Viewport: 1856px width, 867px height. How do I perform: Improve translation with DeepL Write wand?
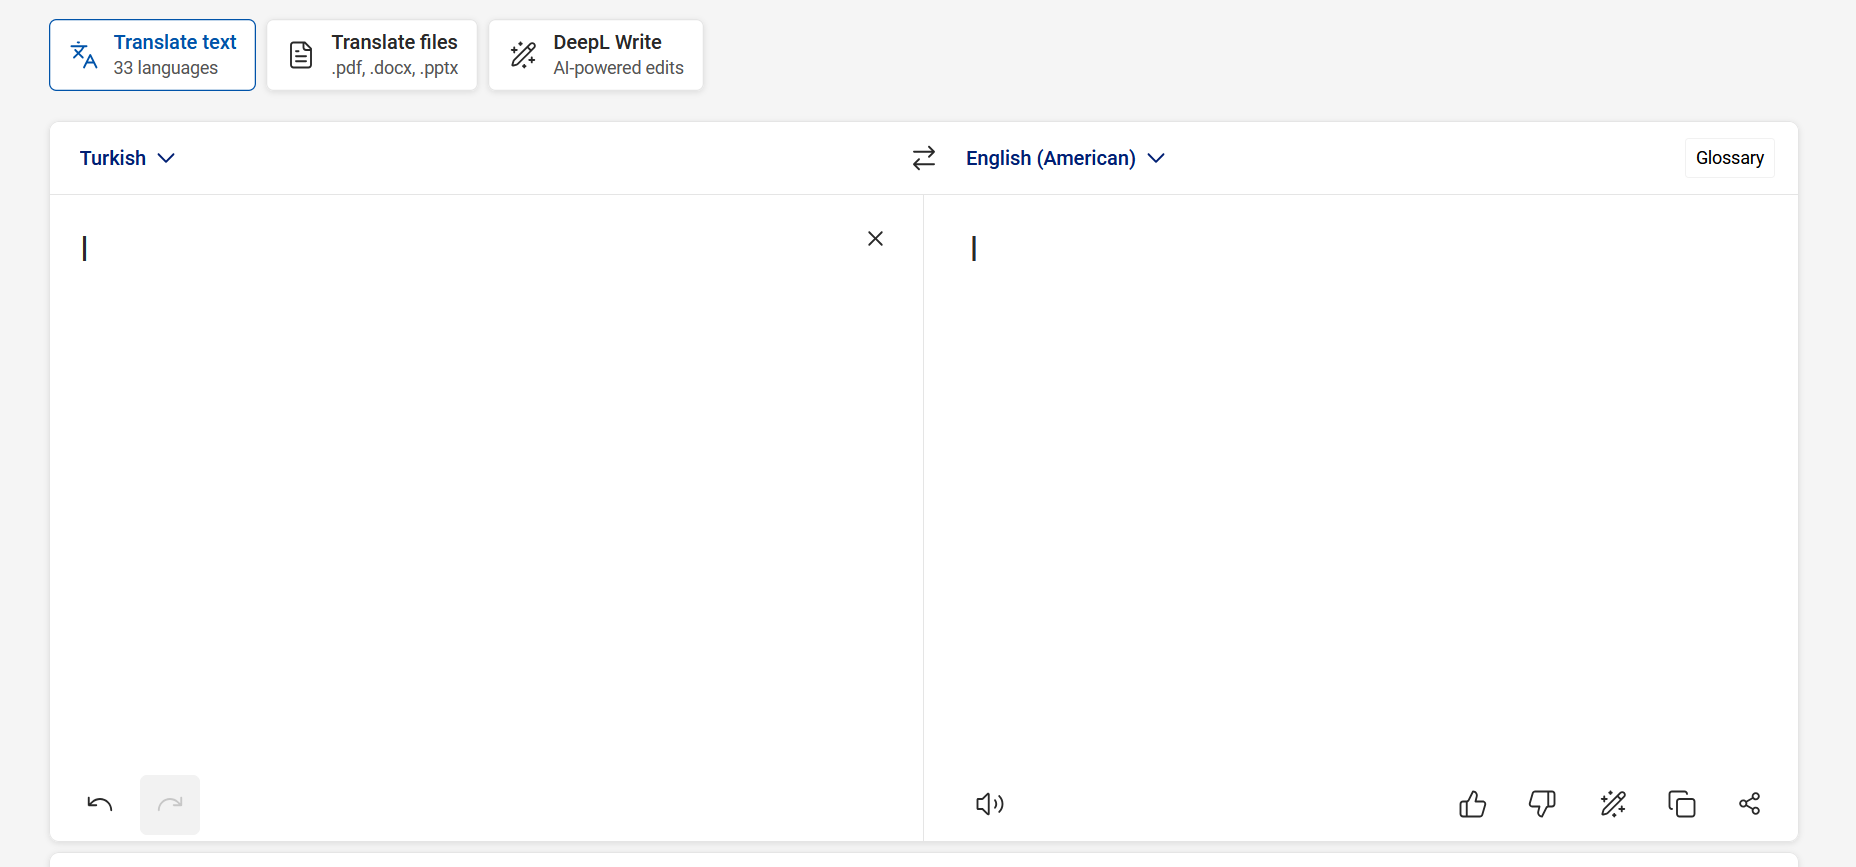coord(1612,804)
